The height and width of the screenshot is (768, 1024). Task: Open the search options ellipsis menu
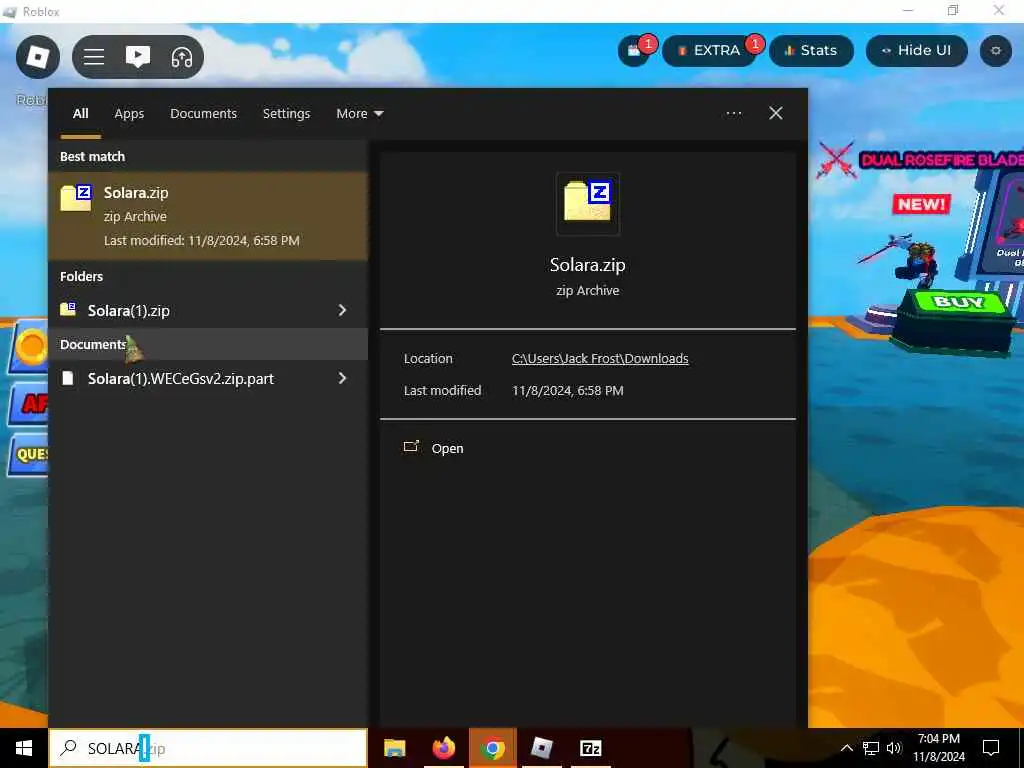click(734, 114)
